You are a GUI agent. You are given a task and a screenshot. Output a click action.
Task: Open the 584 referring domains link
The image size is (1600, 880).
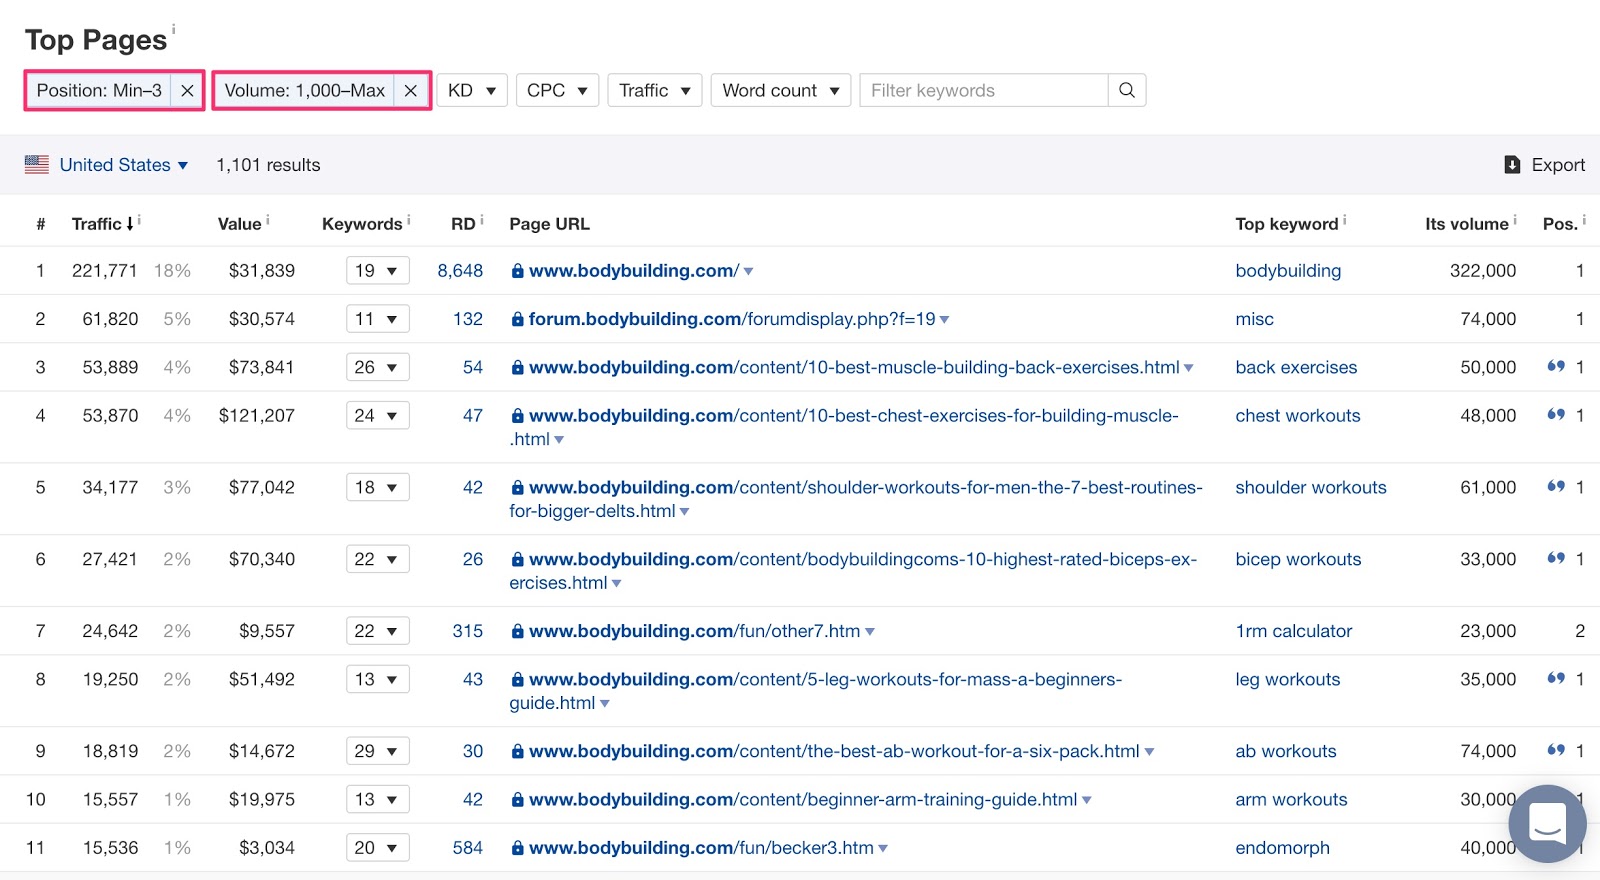tap(468, 848)
